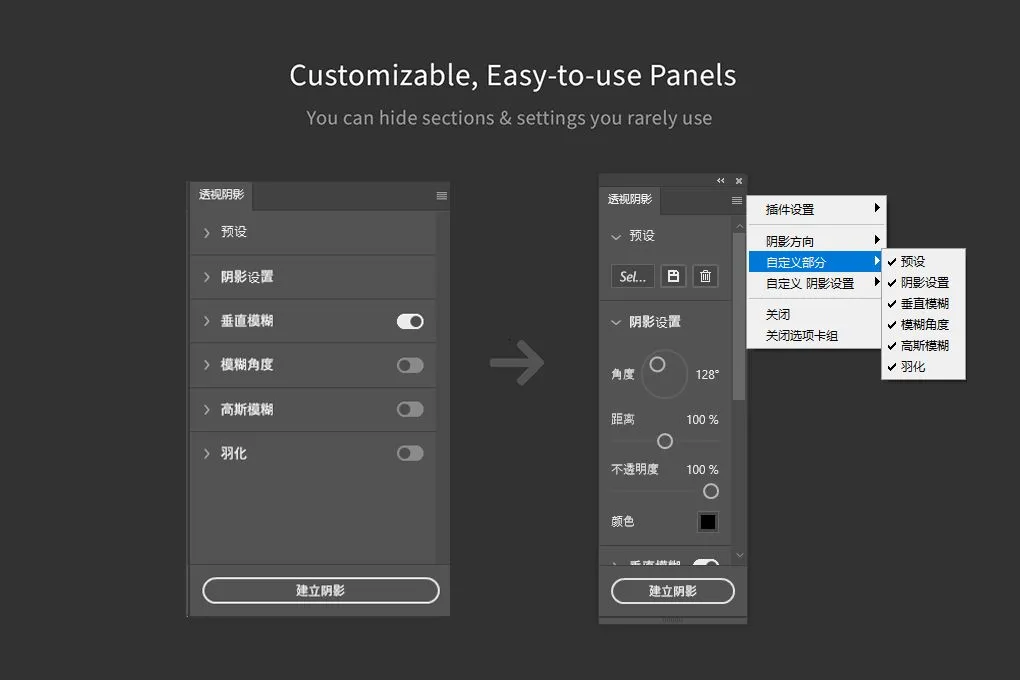1020x680 pixels.
Task: Close the right panel with the X icon
Action: (x=739, y=181)
